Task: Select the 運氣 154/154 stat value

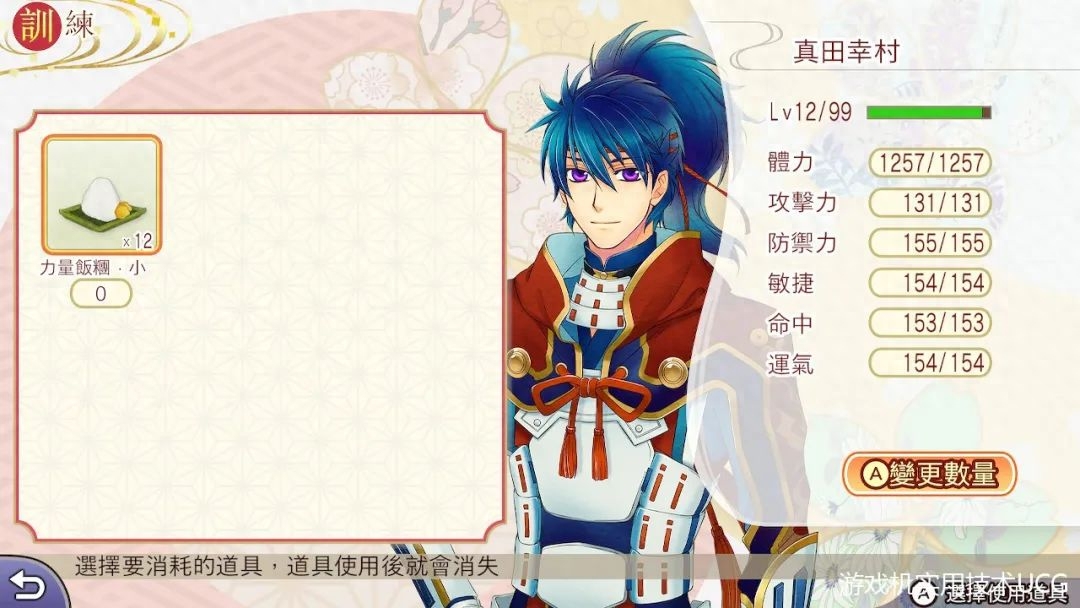Action: click(930, 363)
